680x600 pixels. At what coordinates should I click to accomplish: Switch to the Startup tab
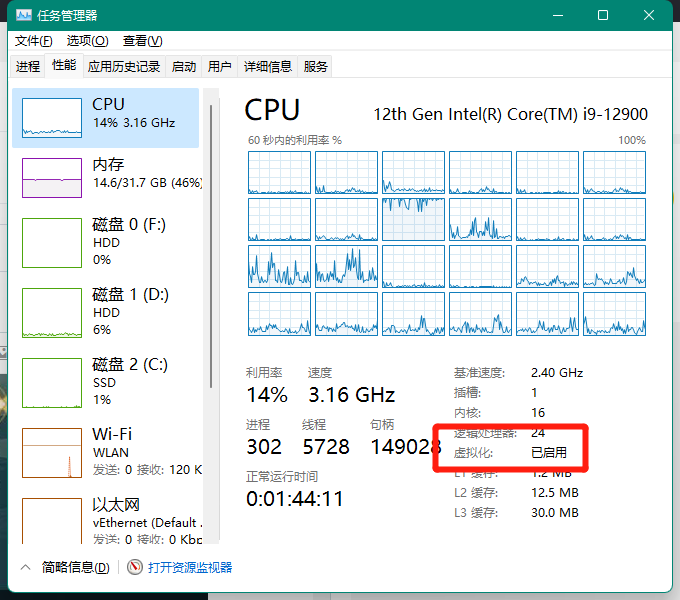point(184,67)
